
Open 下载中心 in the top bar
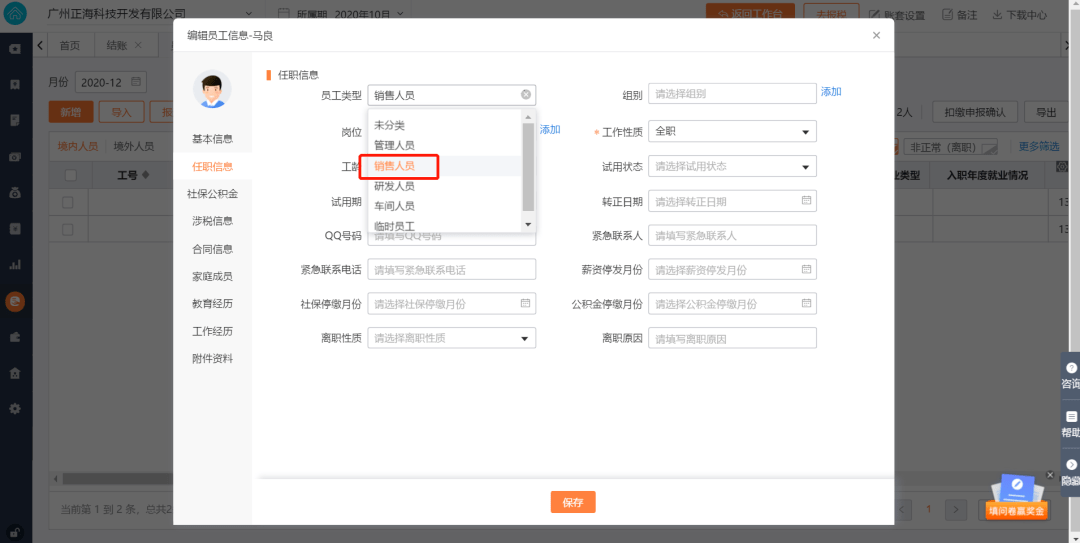coord(1020,14)
